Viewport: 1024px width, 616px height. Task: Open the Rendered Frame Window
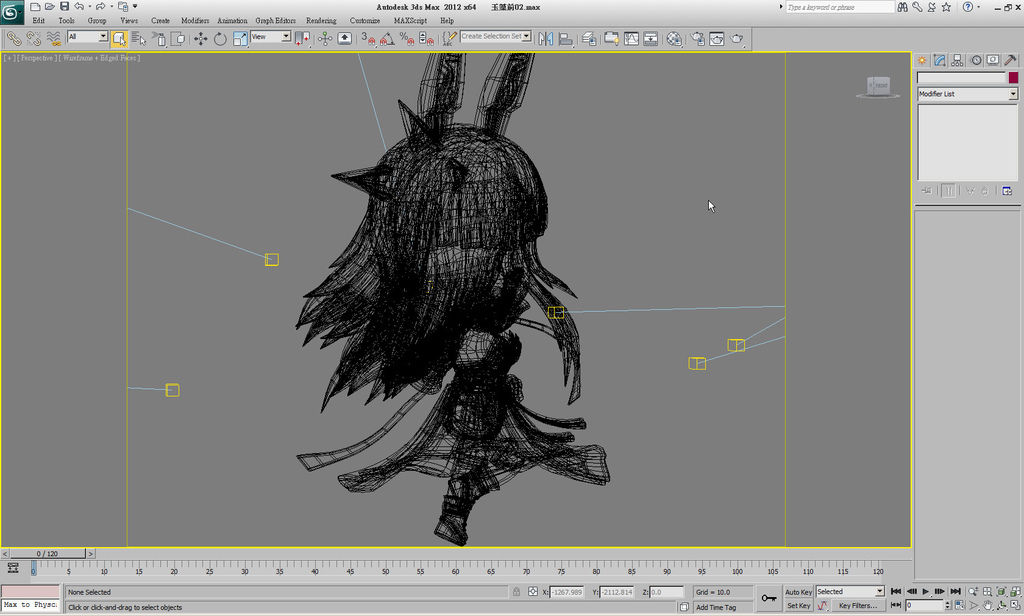716,39
